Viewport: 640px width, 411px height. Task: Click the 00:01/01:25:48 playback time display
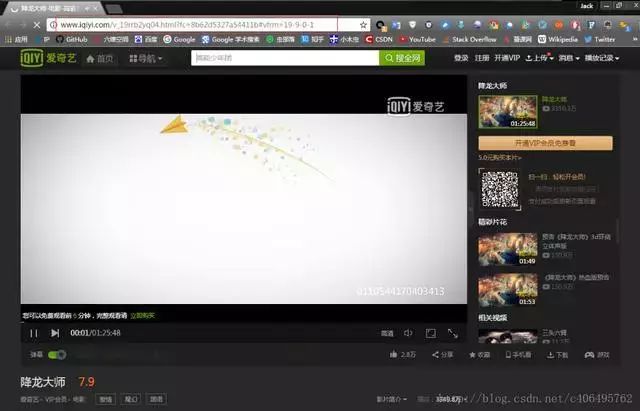point(95,333)
